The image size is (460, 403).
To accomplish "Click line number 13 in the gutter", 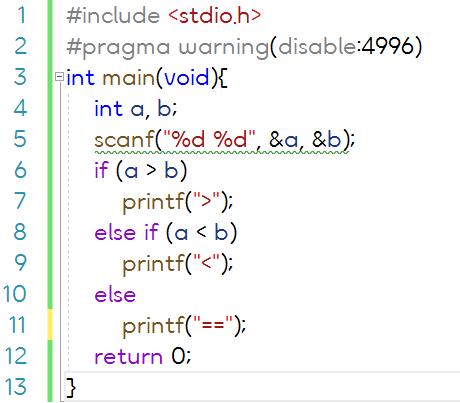I will [x=15, y=387].
